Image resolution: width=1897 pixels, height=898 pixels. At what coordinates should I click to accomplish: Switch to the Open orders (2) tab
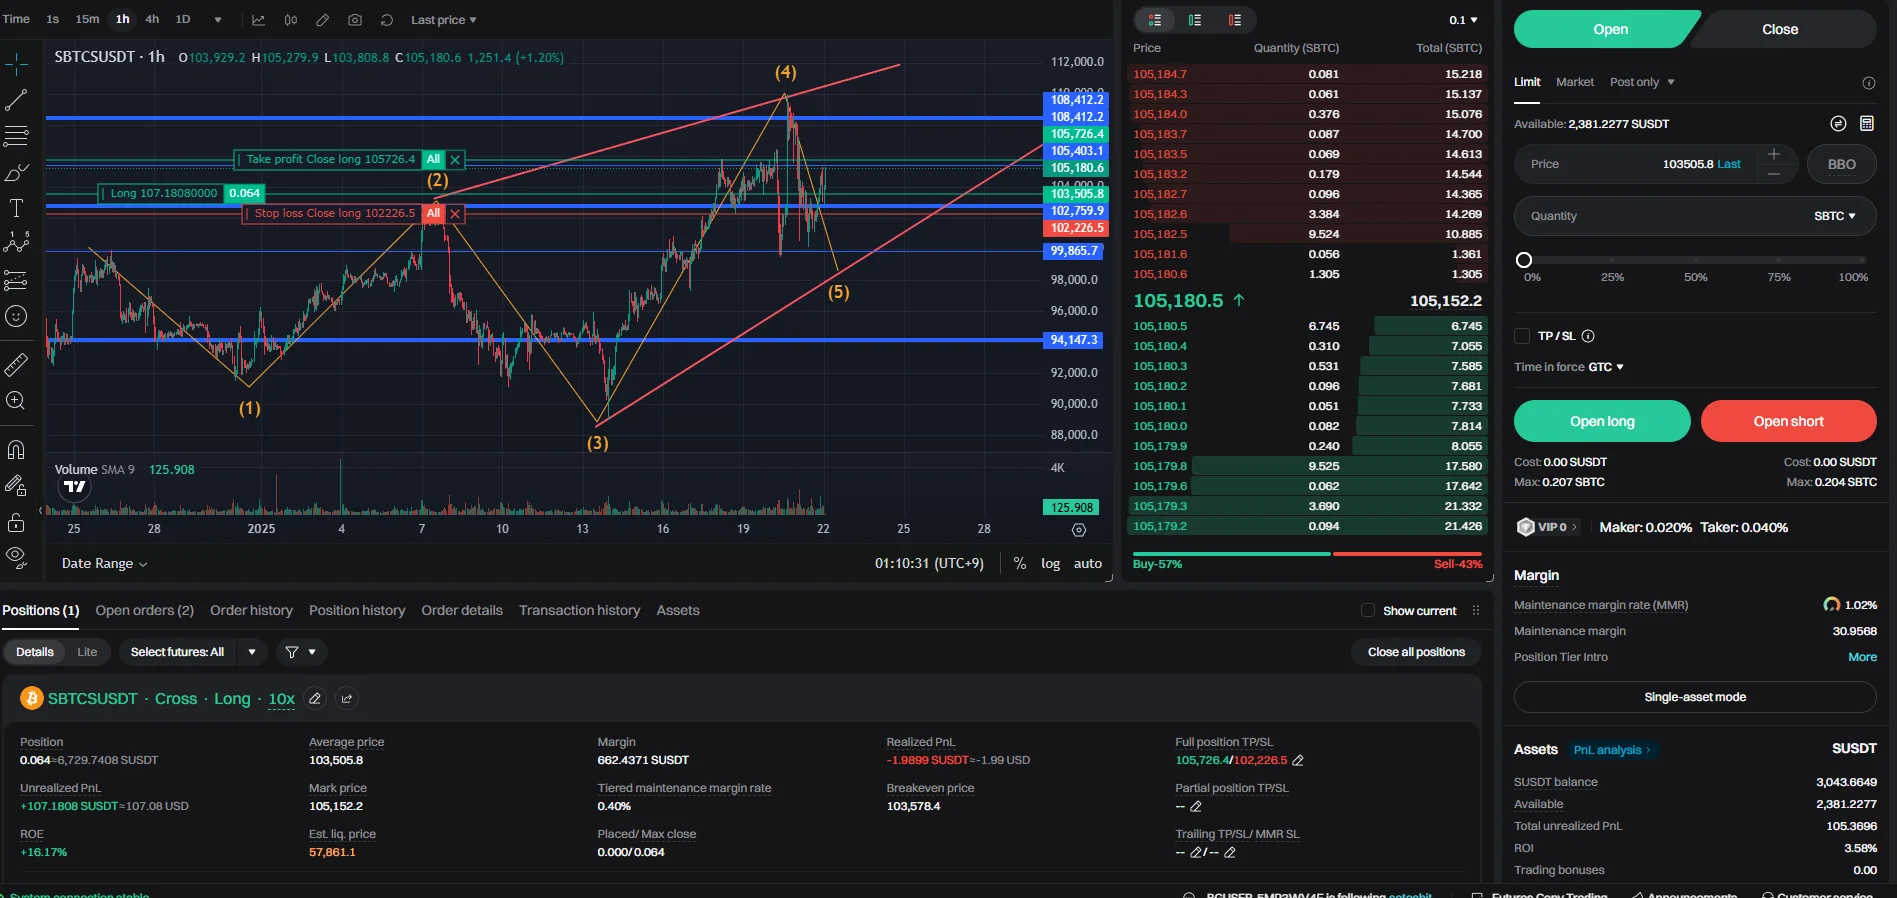click(145, 610)
